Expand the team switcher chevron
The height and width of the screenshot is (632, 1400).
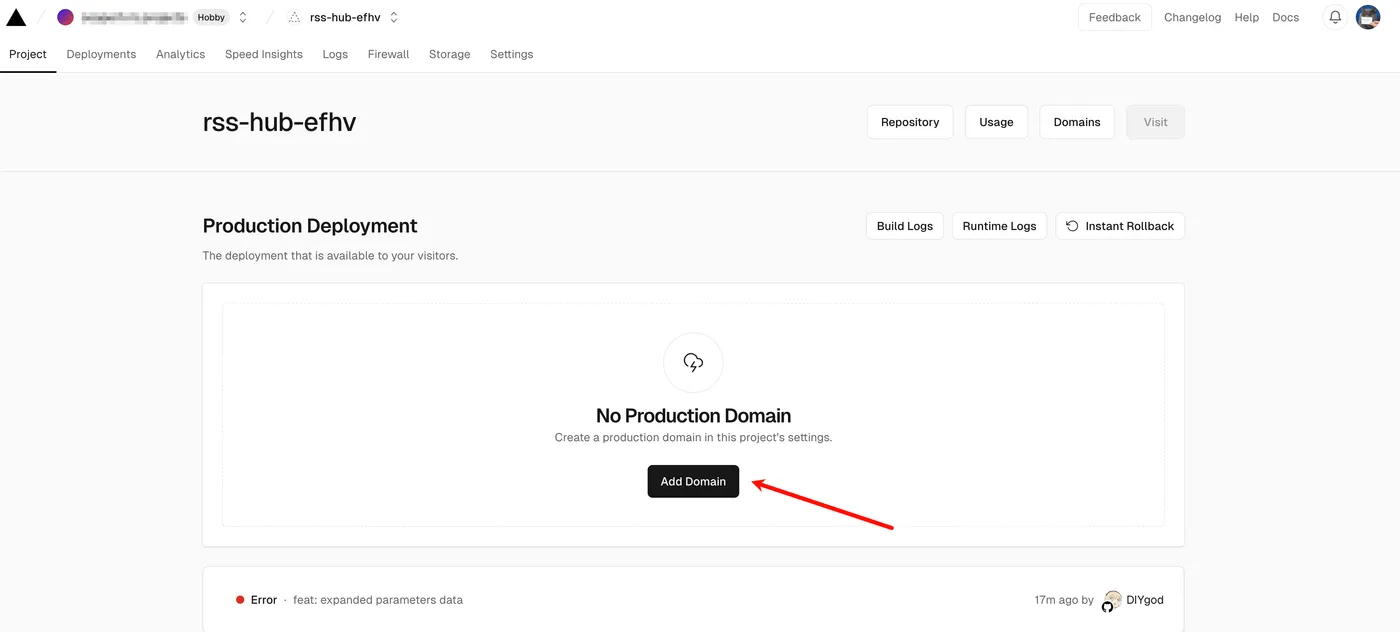(x=242, y=17)
